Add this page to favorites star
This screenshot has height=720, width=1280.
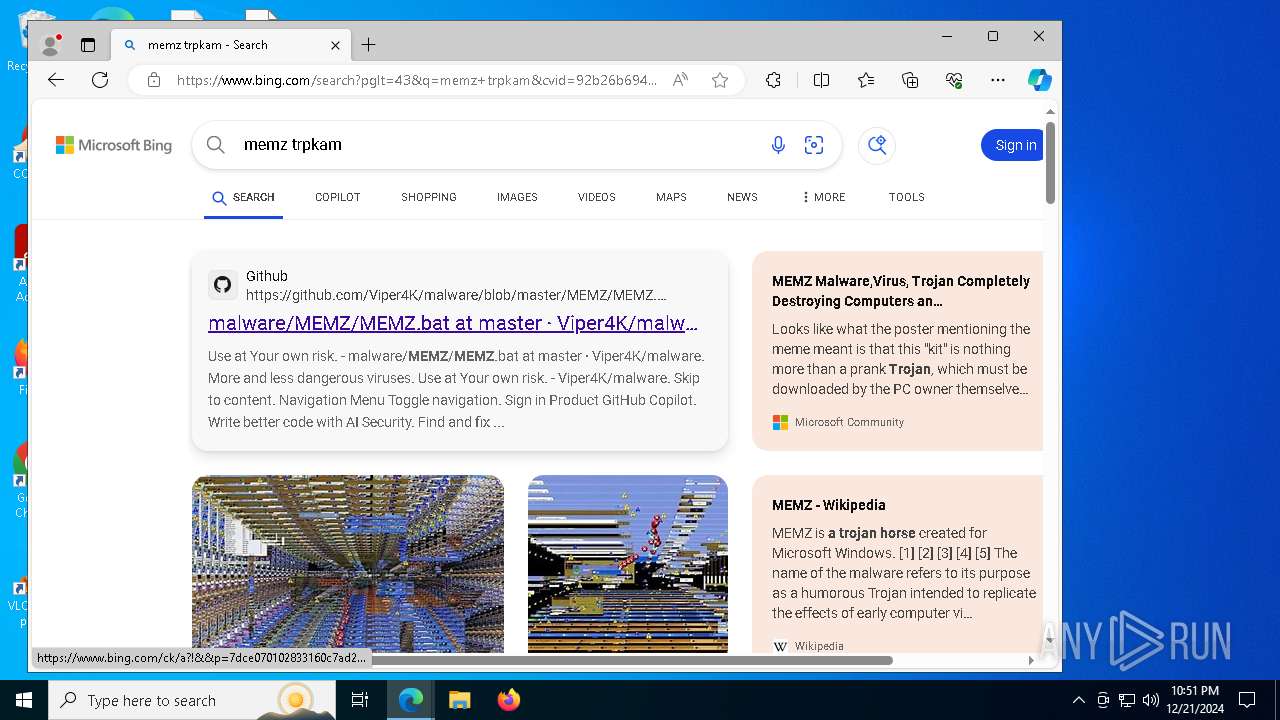(720, 80)
